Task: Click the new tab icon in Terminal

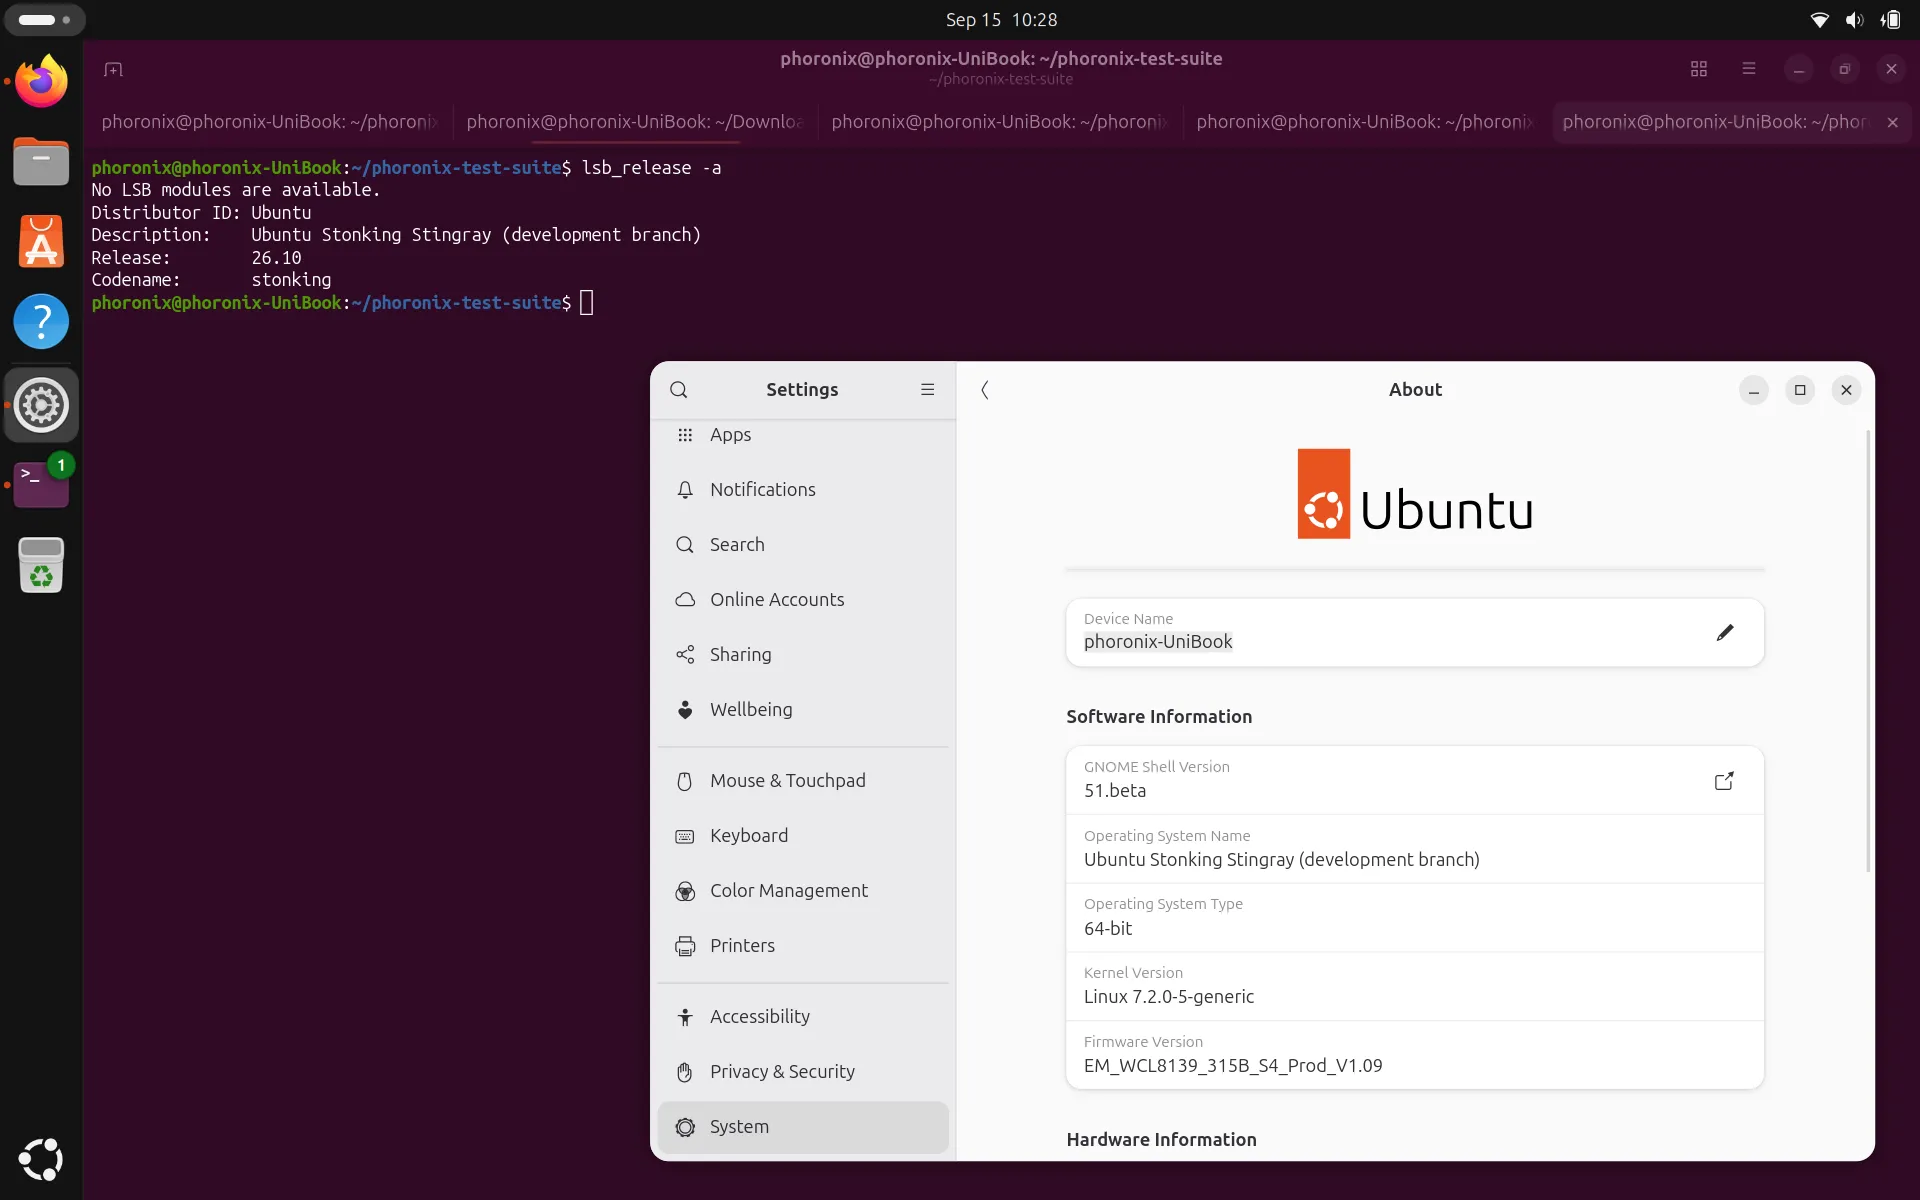Action: pyautogui.click(x=113, y=69)
